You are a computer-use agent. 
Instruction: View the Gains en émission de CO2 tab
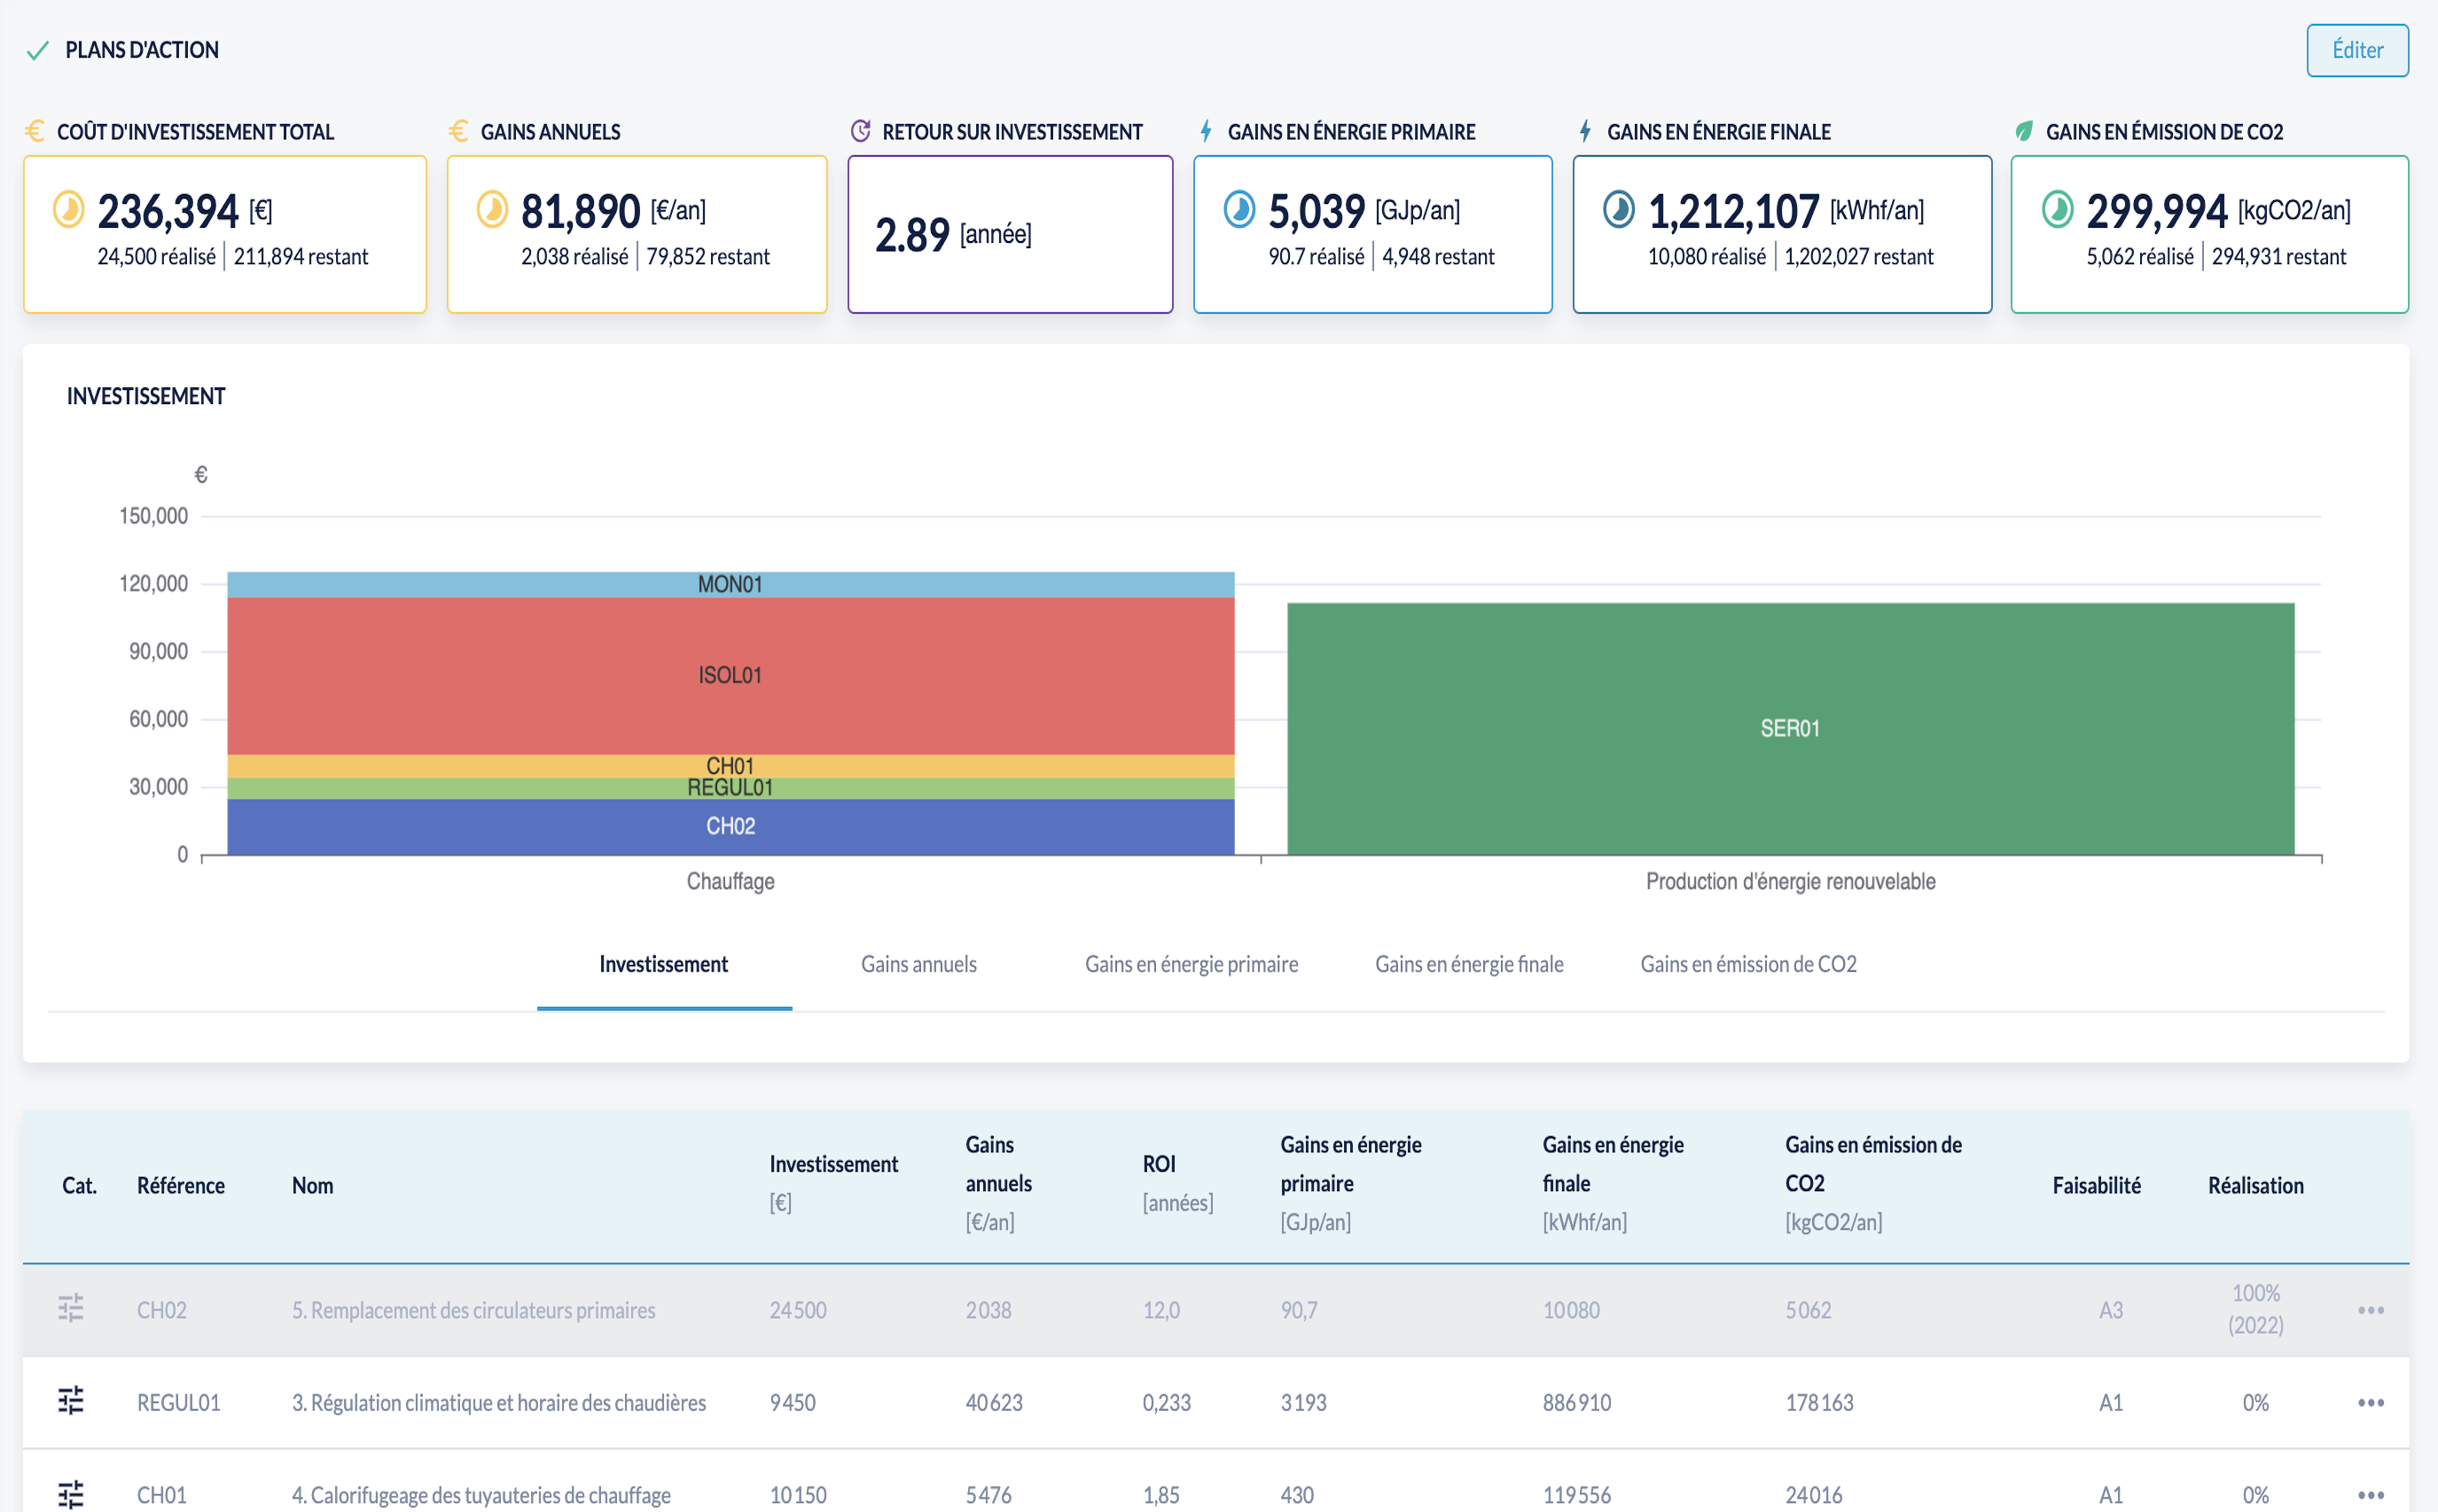[1748, 964]
